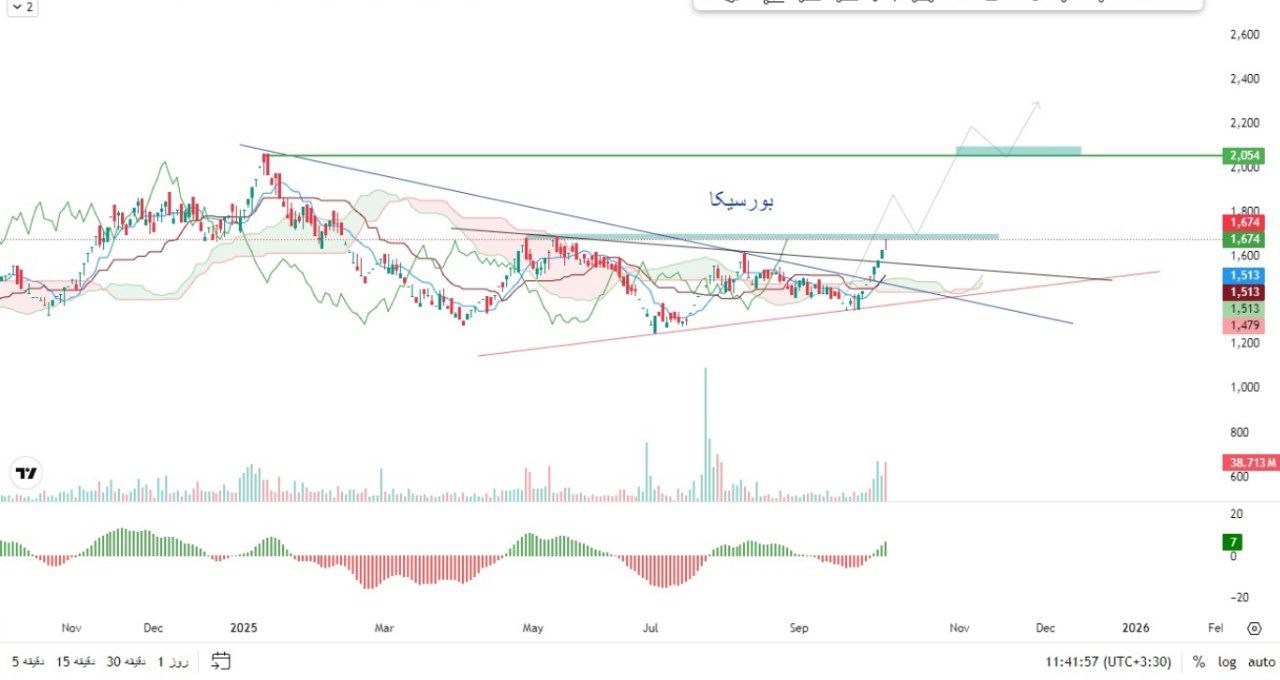This screenshot has height=680, width=1280.
Task: Toggle percent scale mode
Action: pos(1198,662)
